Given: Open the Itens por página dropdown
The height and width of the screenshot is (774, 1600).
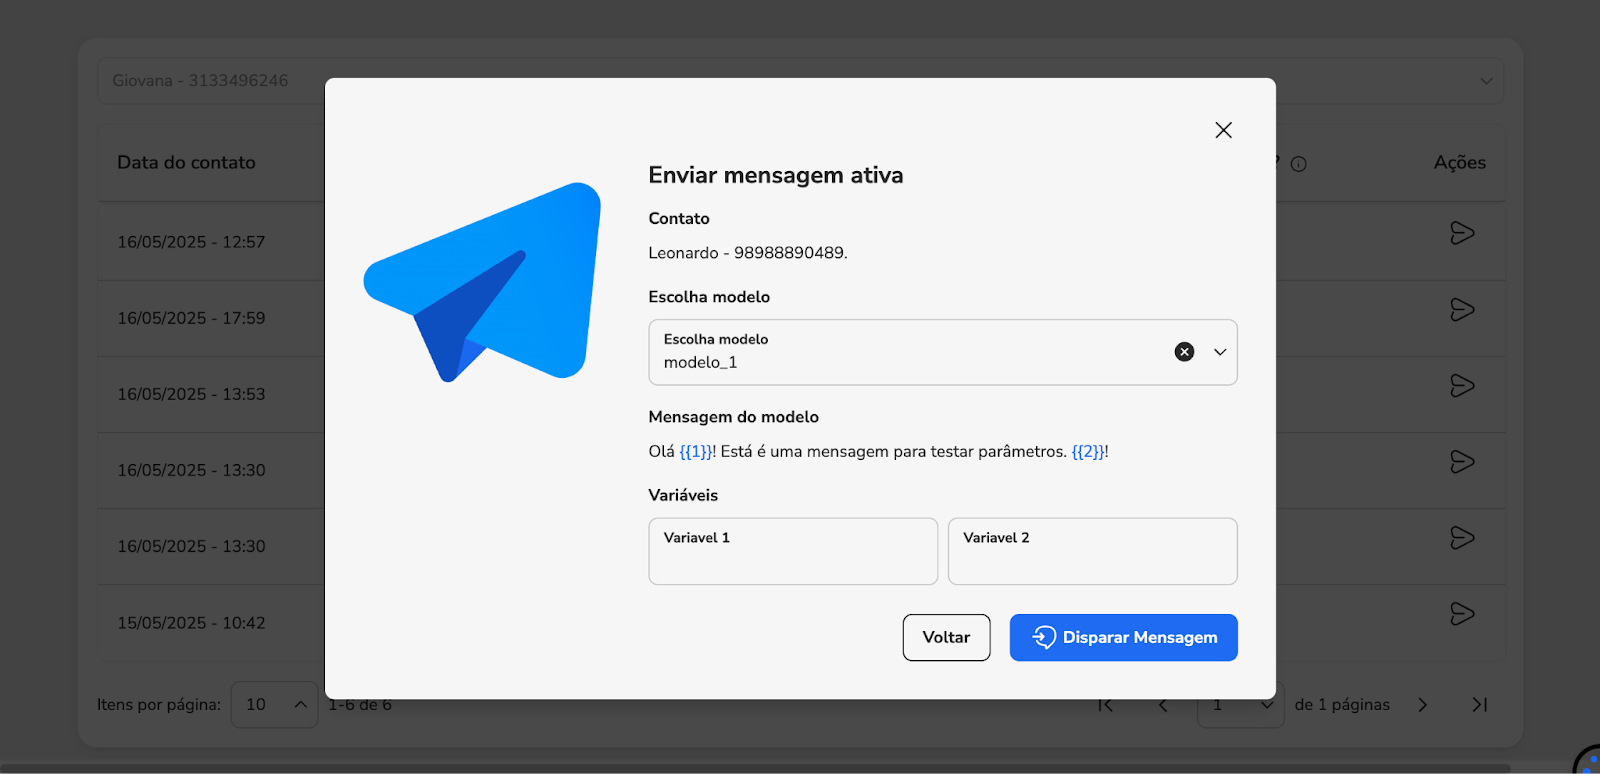Looking at the screenshot, I should [275, 705].
